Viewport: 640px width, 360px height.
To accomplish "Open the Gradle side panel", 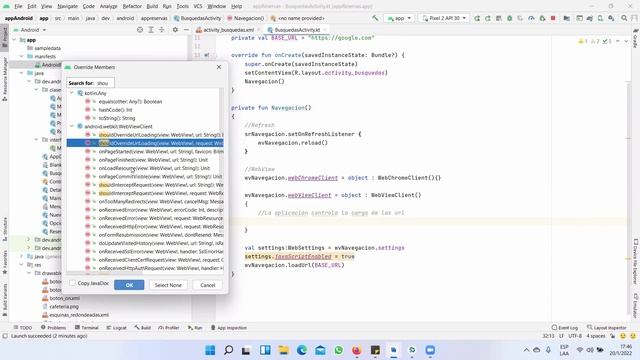I will (636, 39).
